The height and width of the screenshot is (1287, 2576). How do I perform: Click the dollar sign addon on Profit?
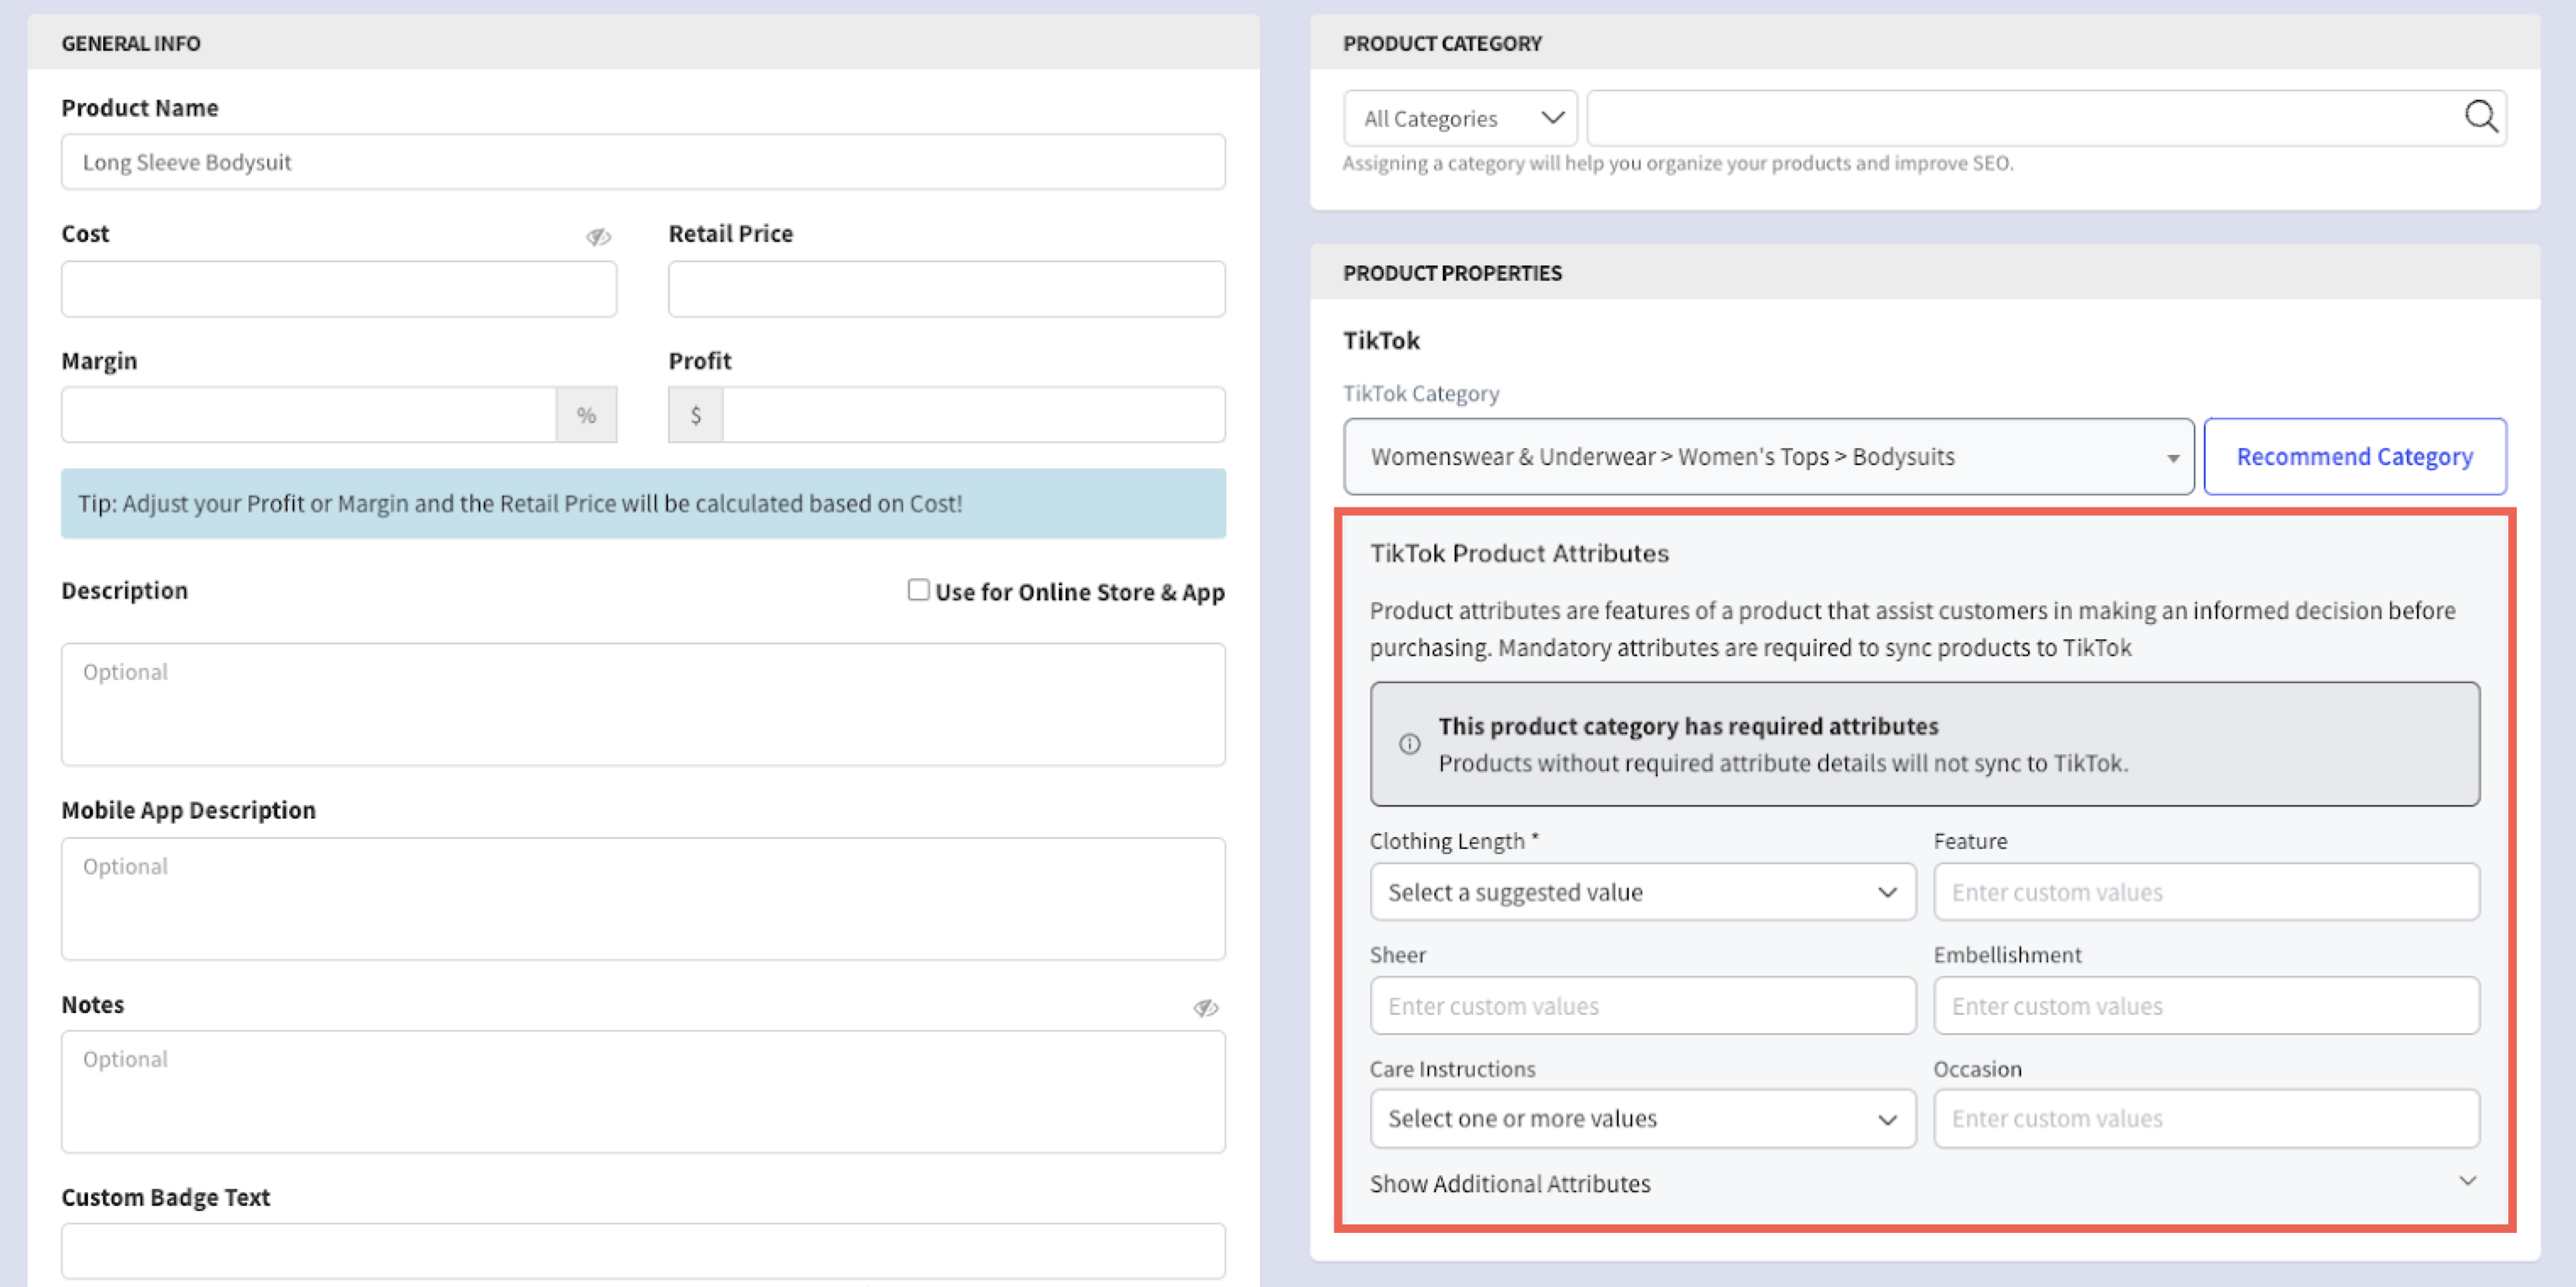[x=696, y=415]
